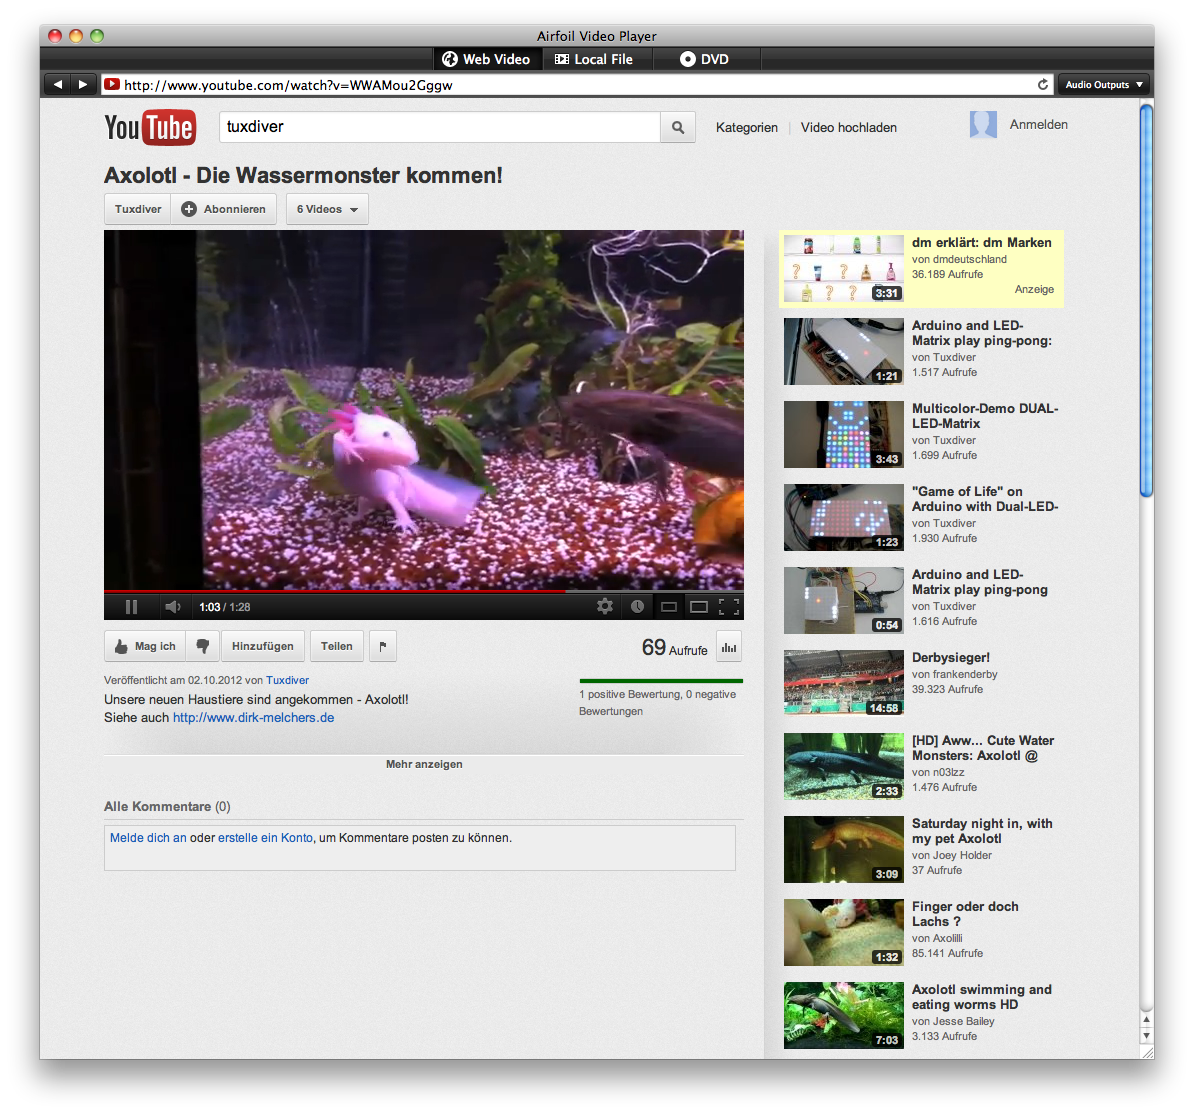The height and width of the screenshot is (1114, 1194).
Task: Switch to the small player size
Action: click(669, 607)
